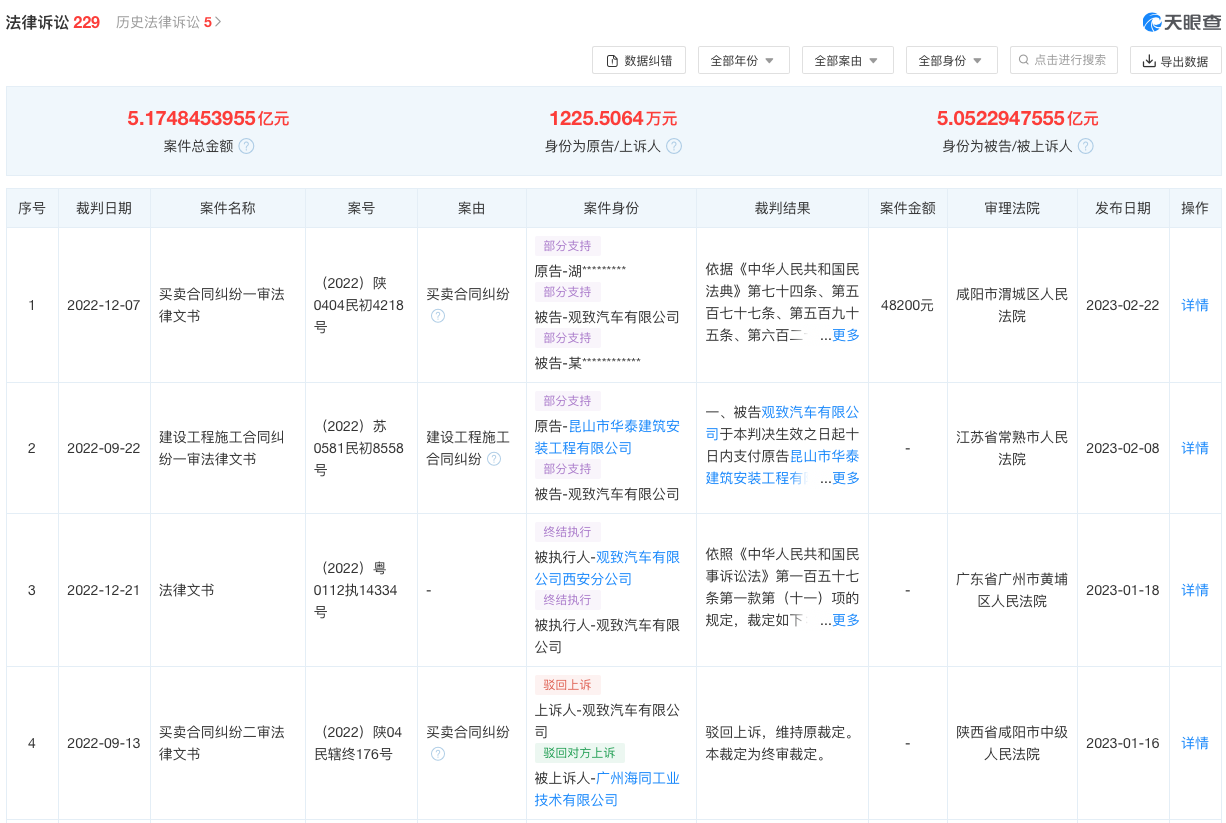Click the 部分支持 tag above 原告-湖
Image resolution: width=1226 pixels, height=823 pixels.
pos(567,246)
